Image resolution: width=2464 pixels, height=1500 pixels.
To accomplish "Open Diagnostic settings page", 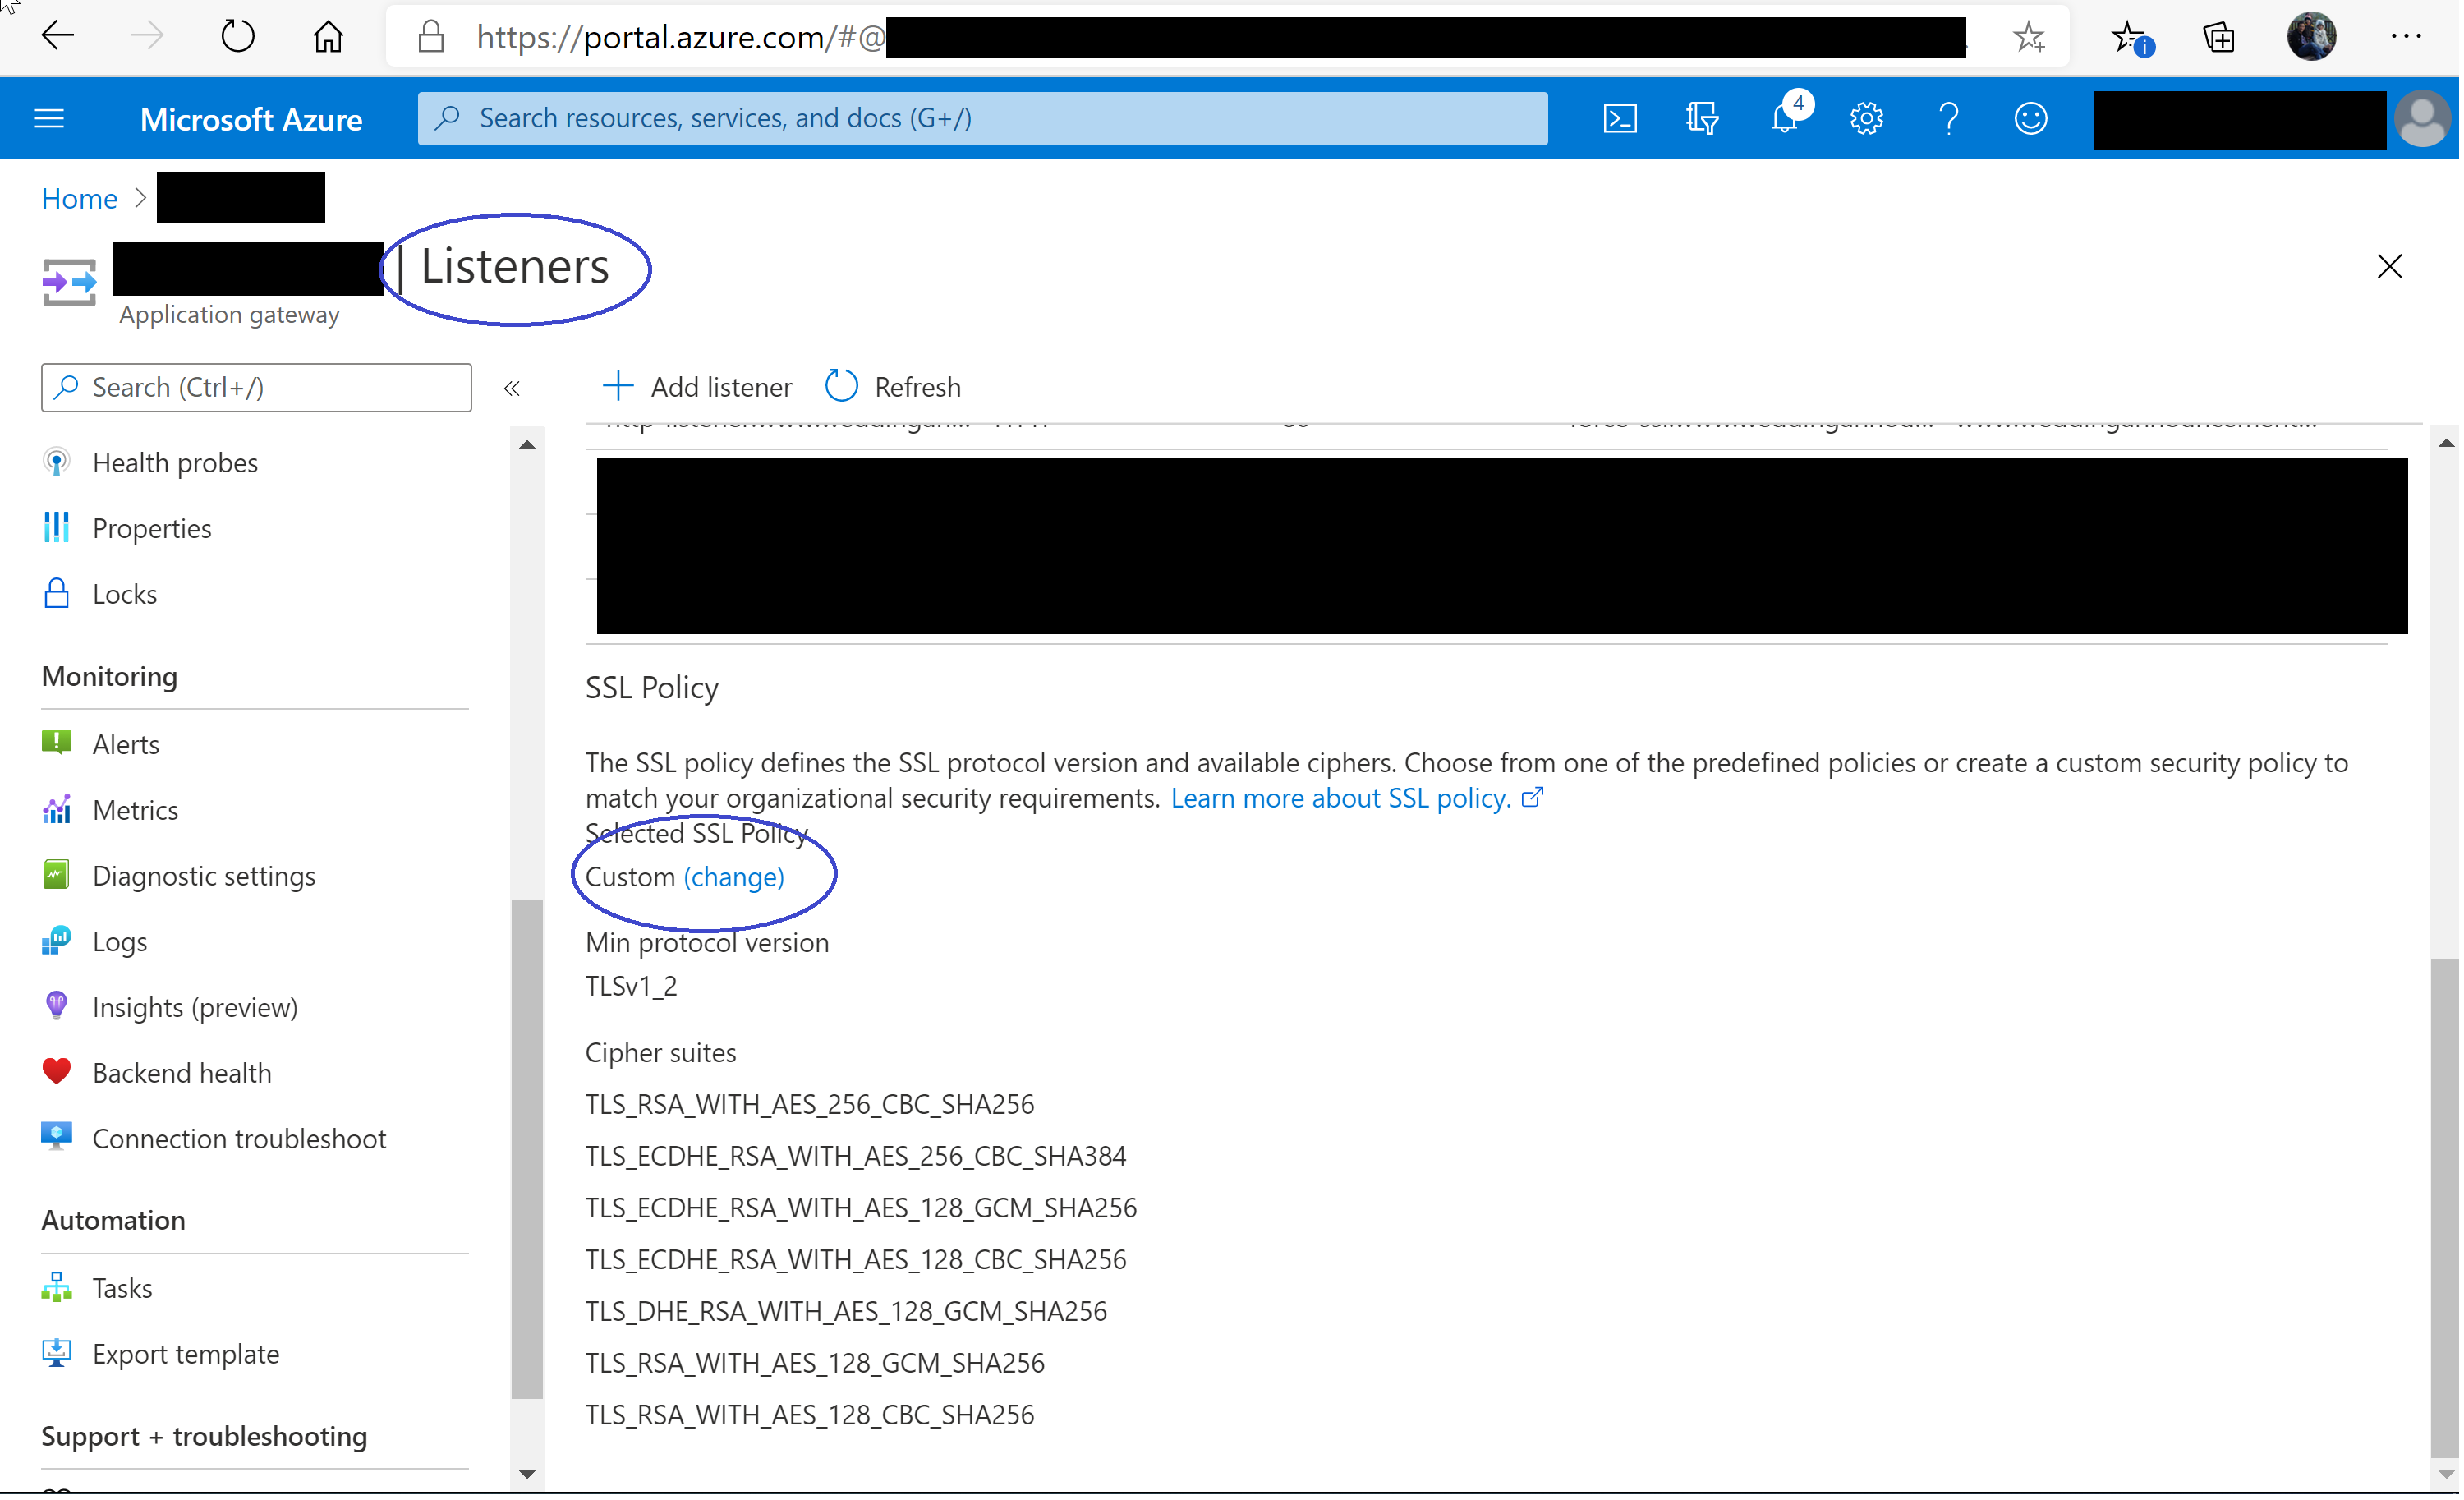I will pyautogui.click(x=204, y=877).
